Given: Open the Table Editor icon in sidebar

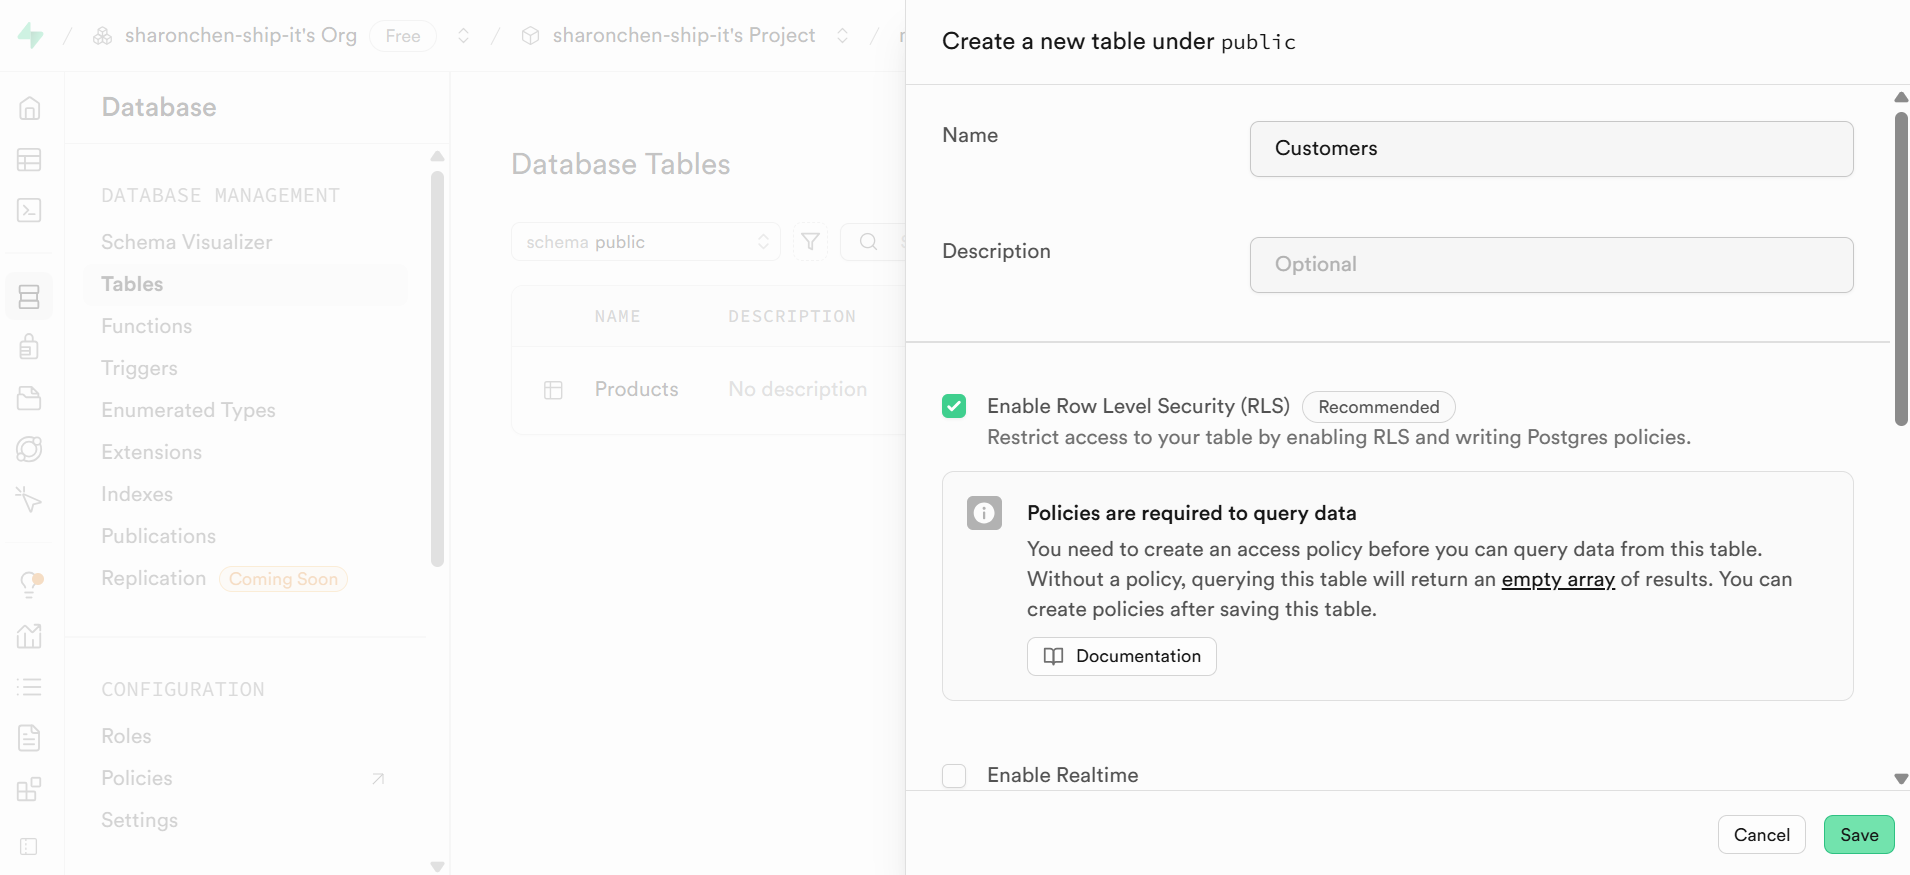Looking at the screenshot, I should pyautogui.click(x=29, y=160).
